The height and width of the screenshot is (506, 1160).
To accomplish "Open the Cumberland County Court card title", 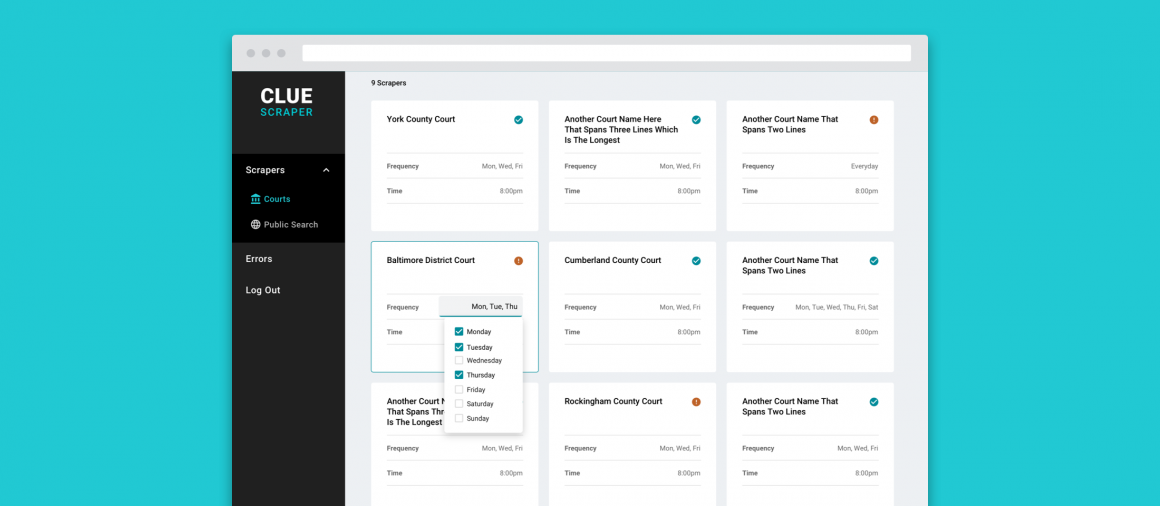I will click(x=613, y=260).
